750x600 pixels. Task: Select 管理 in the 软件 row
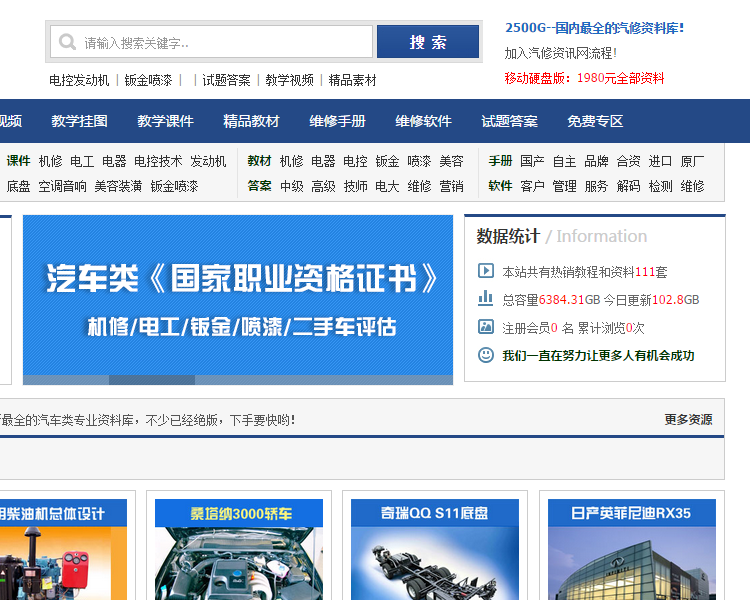tap(564, 186)
